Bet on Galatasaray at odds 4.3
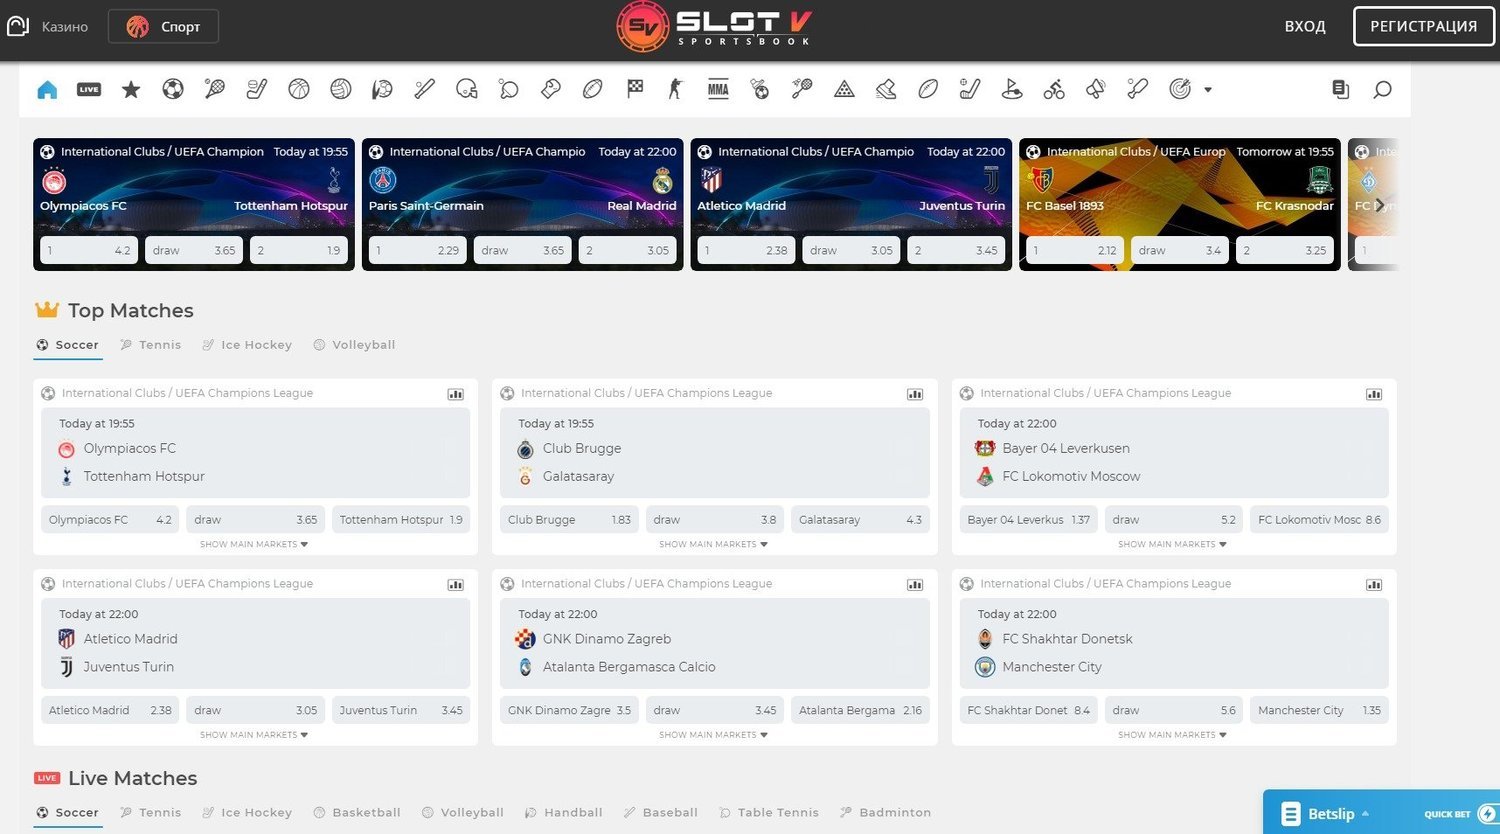 pyautogui.click(x=859, y=520)
